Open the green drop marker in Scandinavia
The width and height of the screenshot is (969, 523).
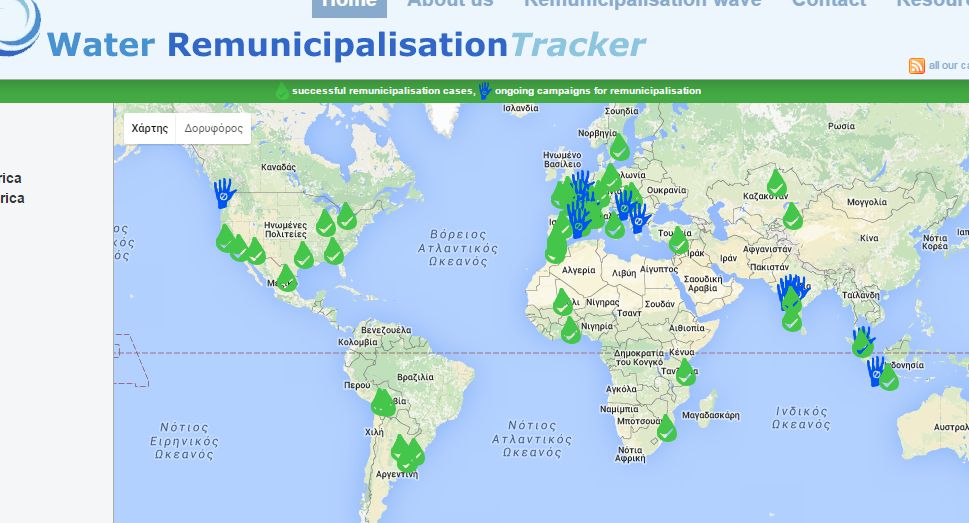[620, 148]
